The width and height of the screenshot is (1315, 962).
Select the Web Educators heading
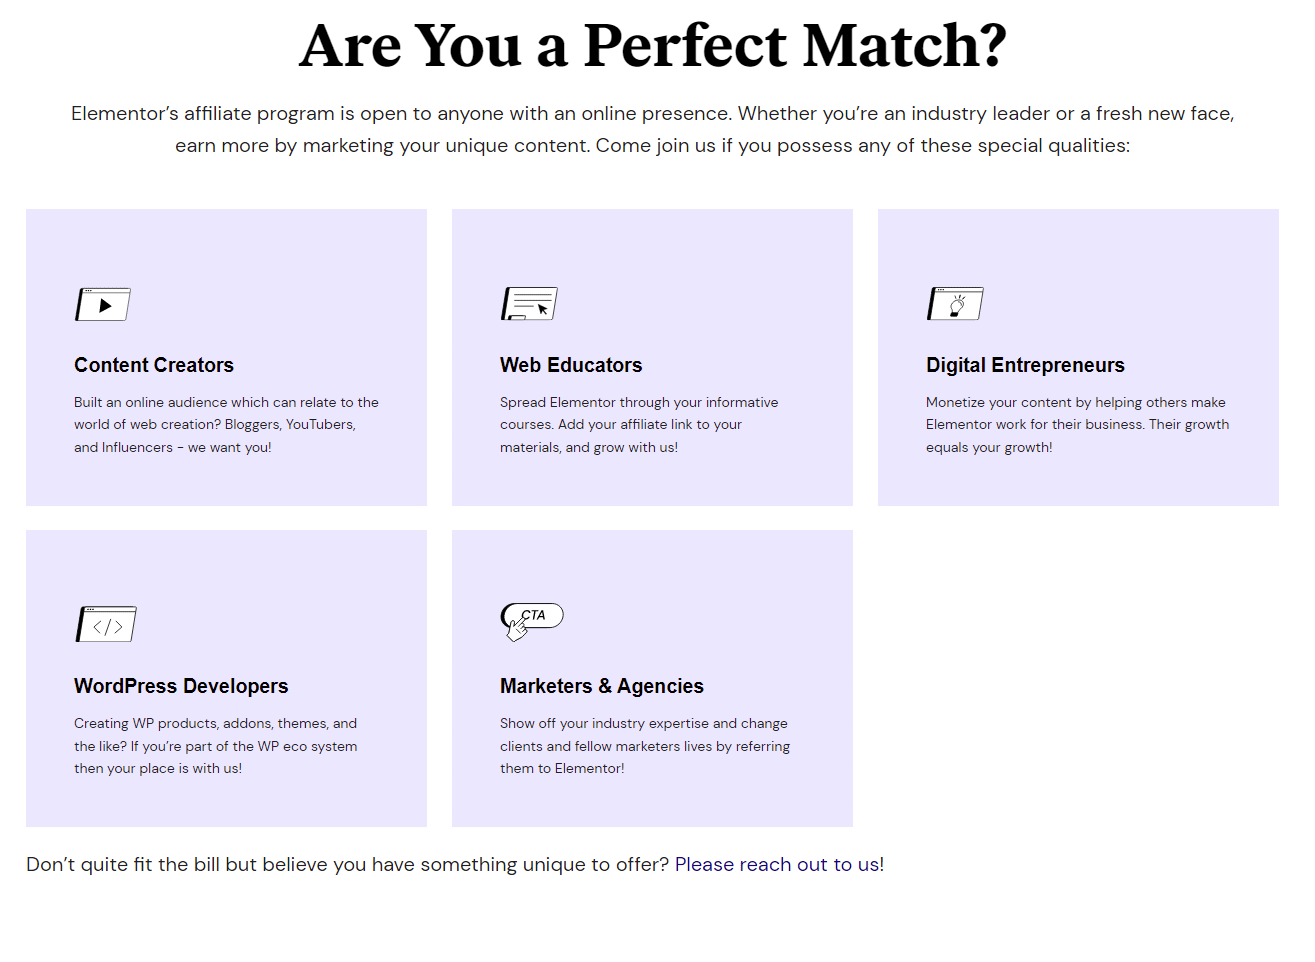click(x=571, y=365)
